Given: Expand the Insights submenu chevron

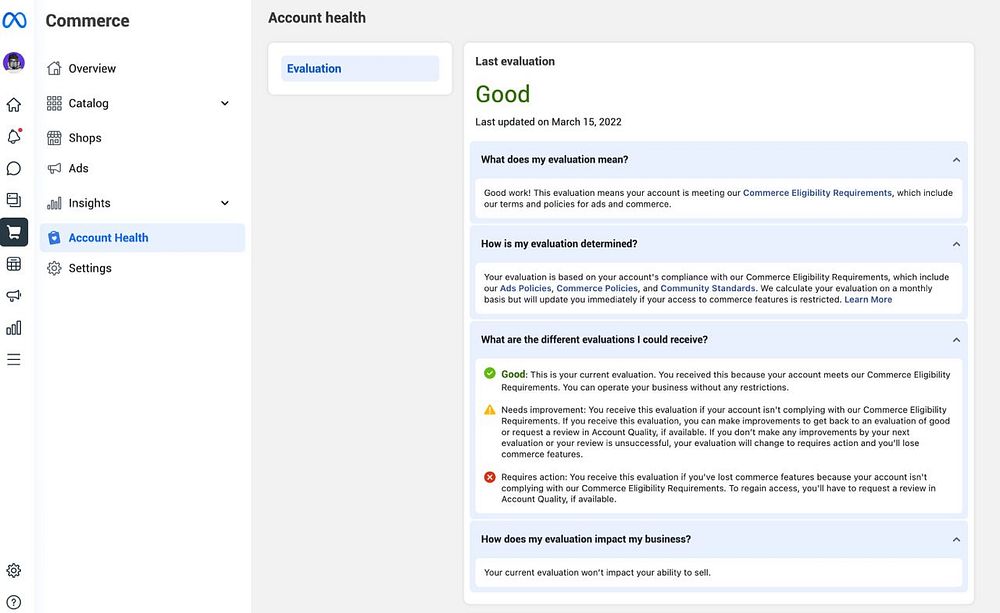Looking at the screenshot, I should pos(224,203).
